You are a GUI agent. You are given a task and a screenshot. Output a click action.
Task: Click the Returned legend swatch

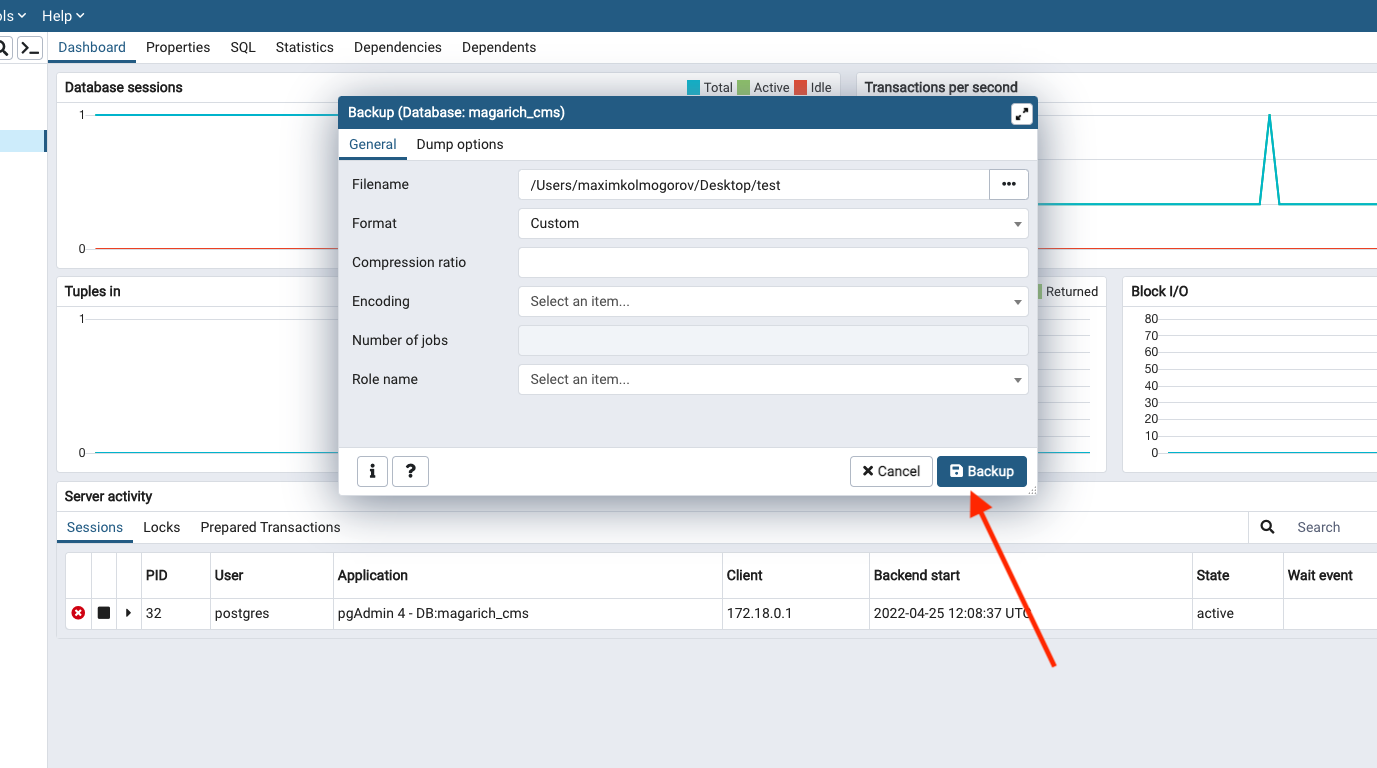pos(1040,291)
